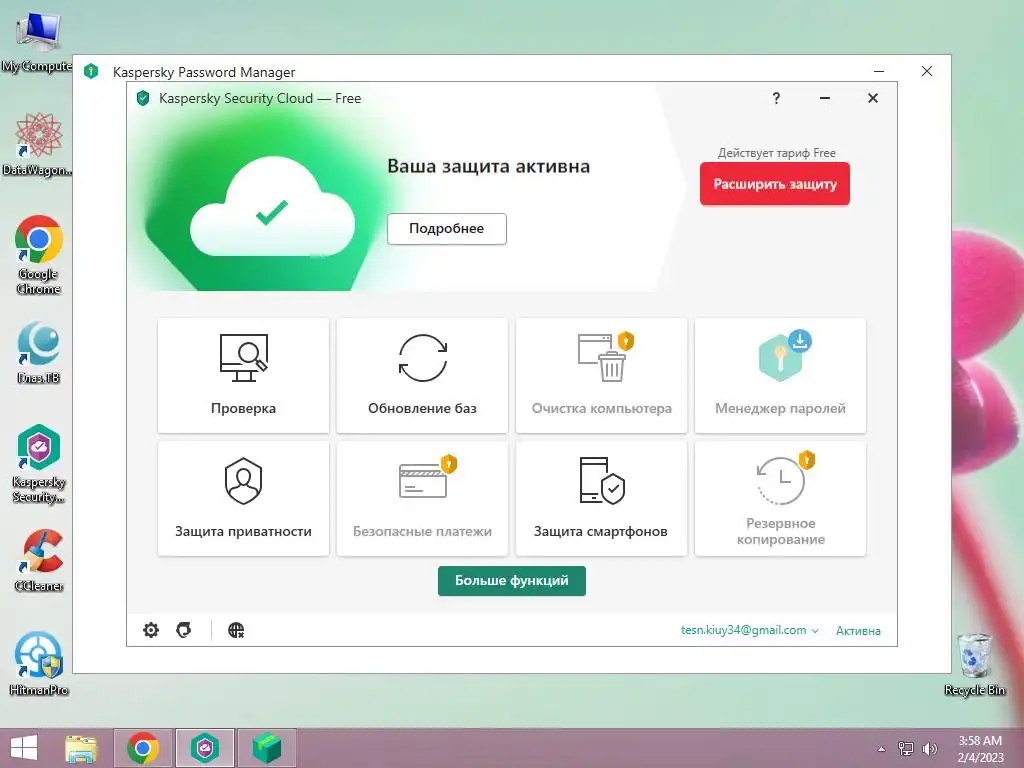
Task: Open Менеджер паролей tile
Action: pos(780,375)
